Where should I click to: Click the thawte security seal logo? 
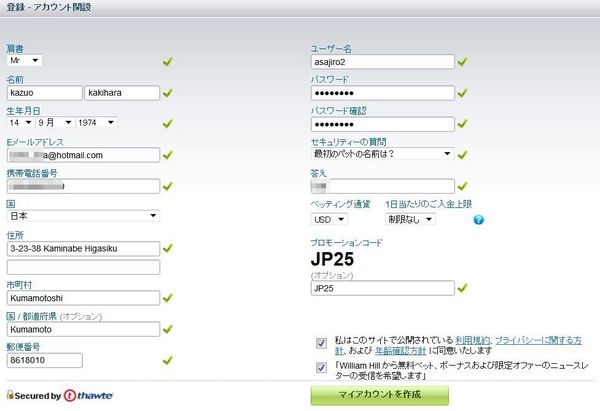click(88, 395)
